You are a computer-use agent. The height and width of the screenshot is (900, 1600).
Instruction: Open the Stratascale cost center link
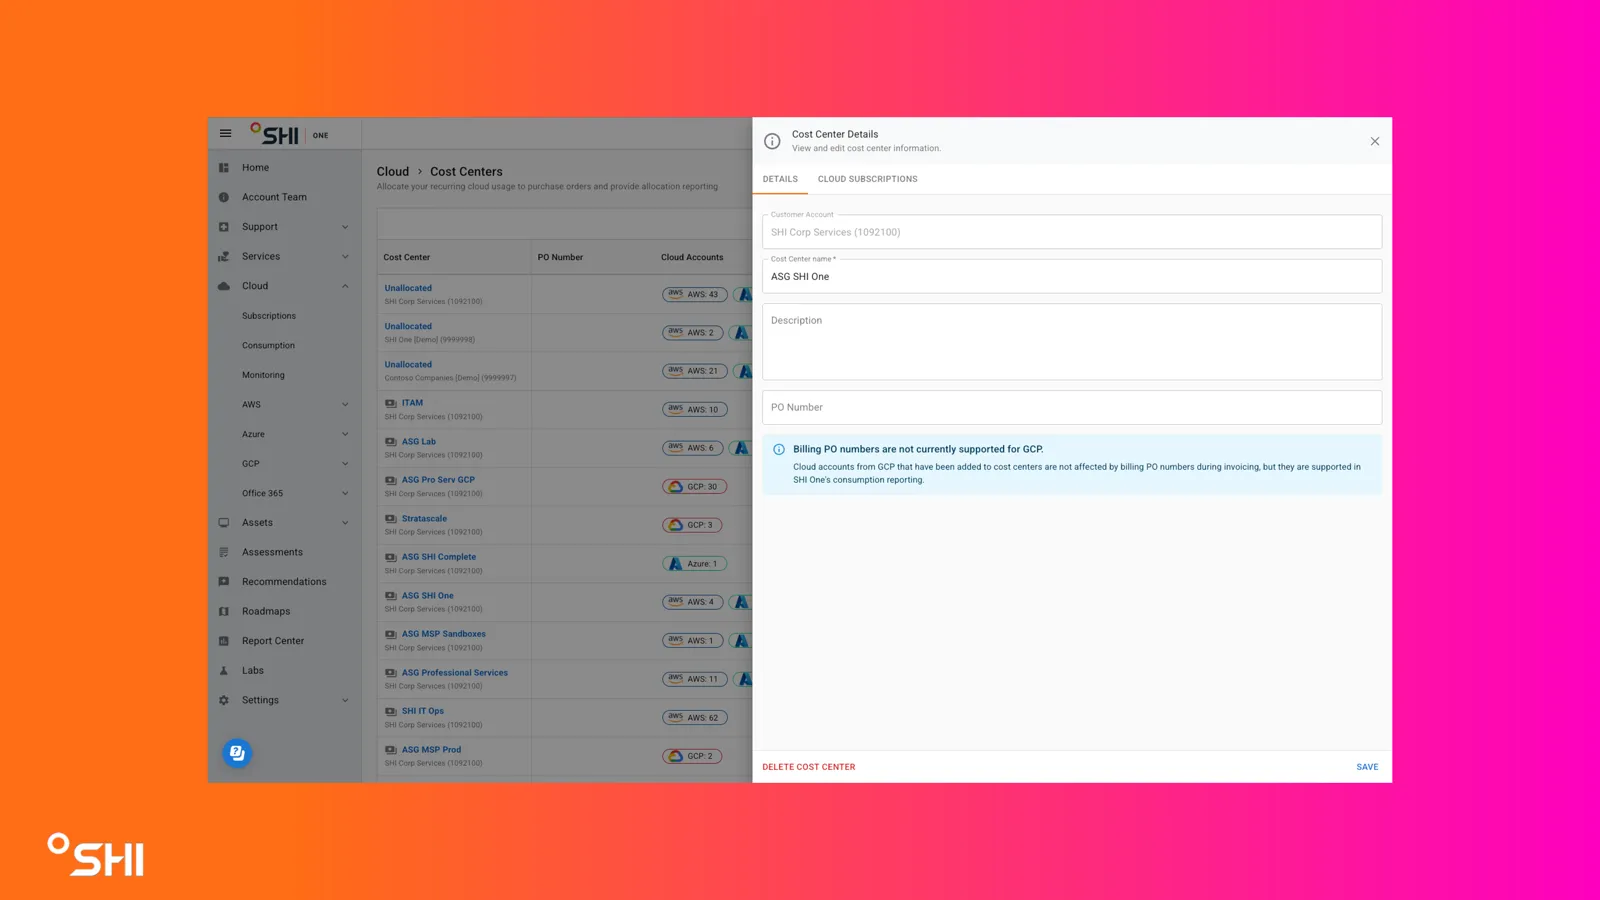pyautogui.click(x=424, y=519)
